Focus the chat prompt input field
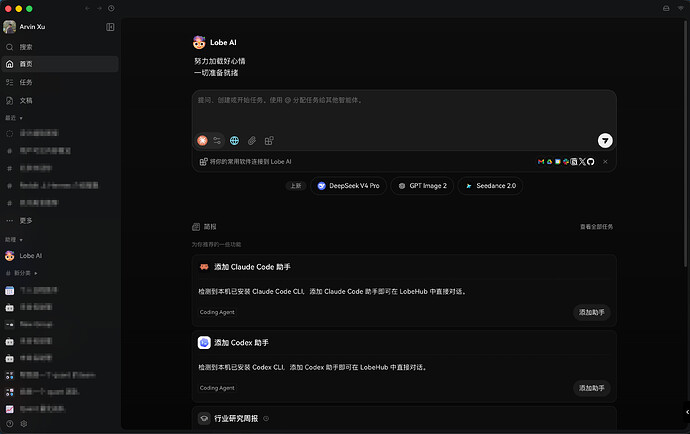690x434 pixels. 404,110
